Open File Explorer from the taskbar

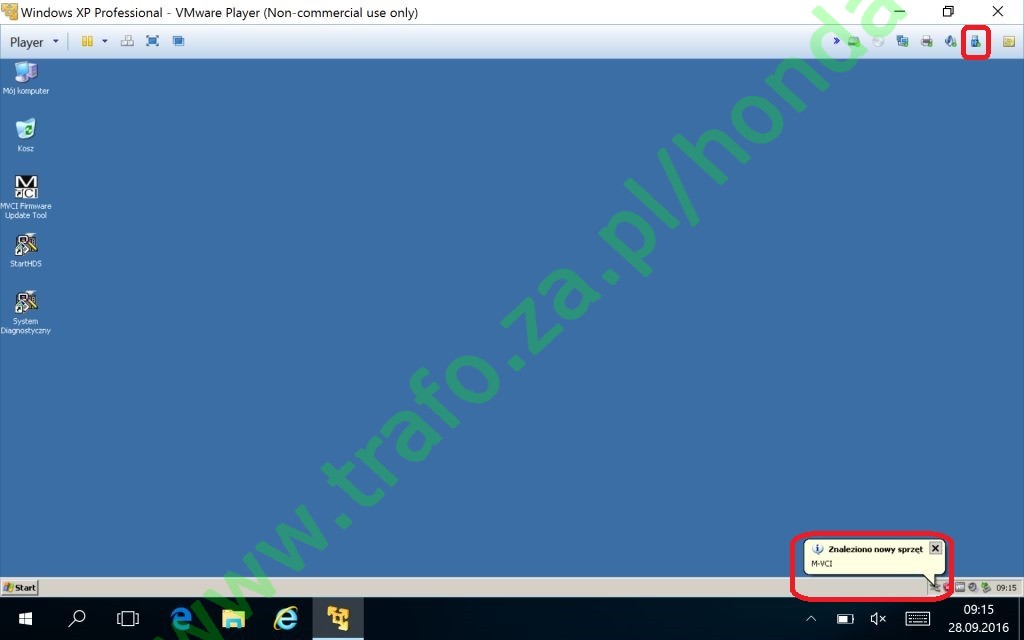tap(233, 618)
